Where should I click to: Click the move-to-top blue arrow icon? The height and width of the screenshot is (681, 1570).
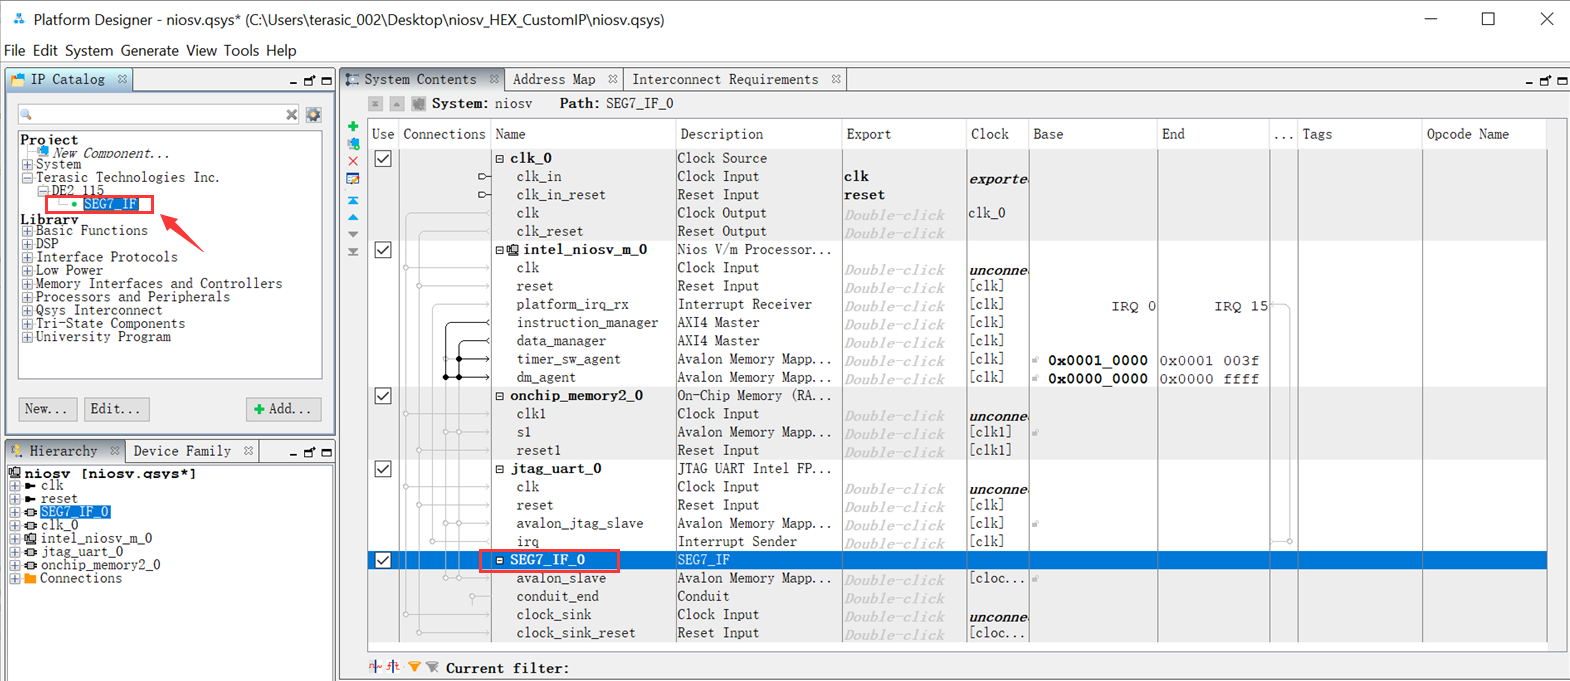(x=353, y=200)
